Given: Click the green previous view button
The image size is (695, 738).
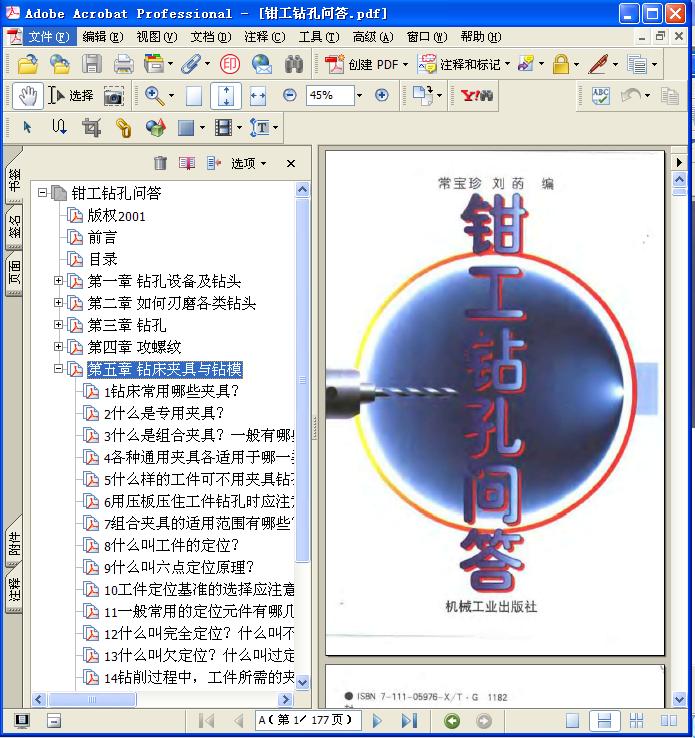Looking at the screenshot, I should pyautogui.click(x=452, y=721).
